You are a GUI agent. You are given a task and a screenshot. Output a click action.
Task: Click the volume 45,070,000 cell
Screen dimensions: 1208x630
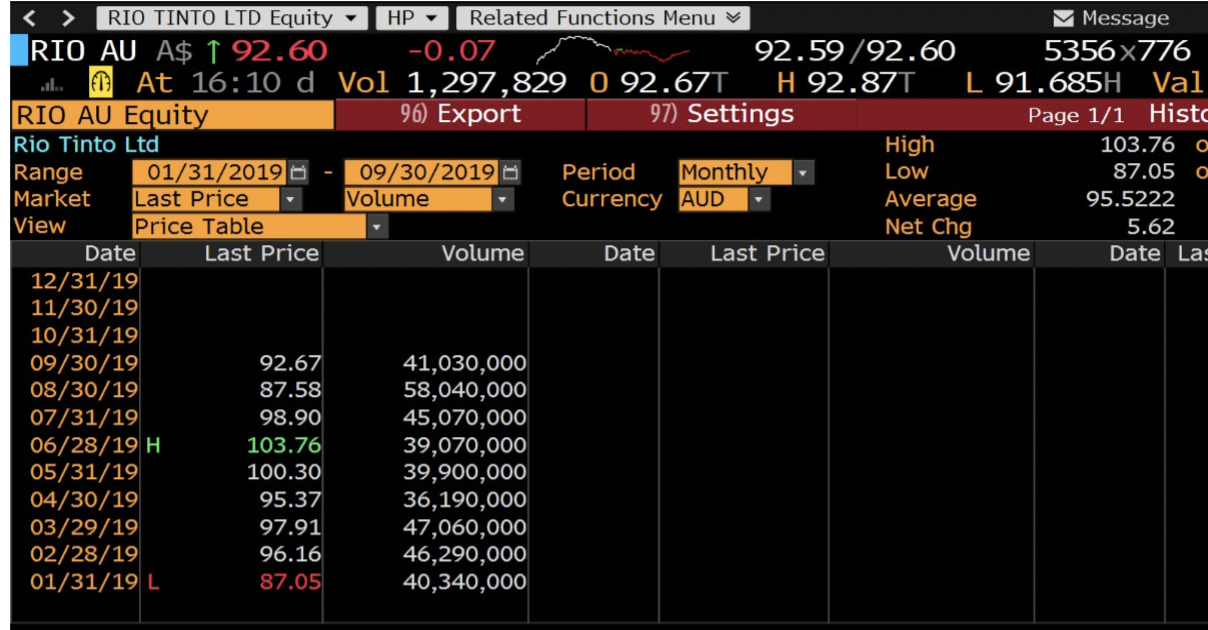(465, 417)
